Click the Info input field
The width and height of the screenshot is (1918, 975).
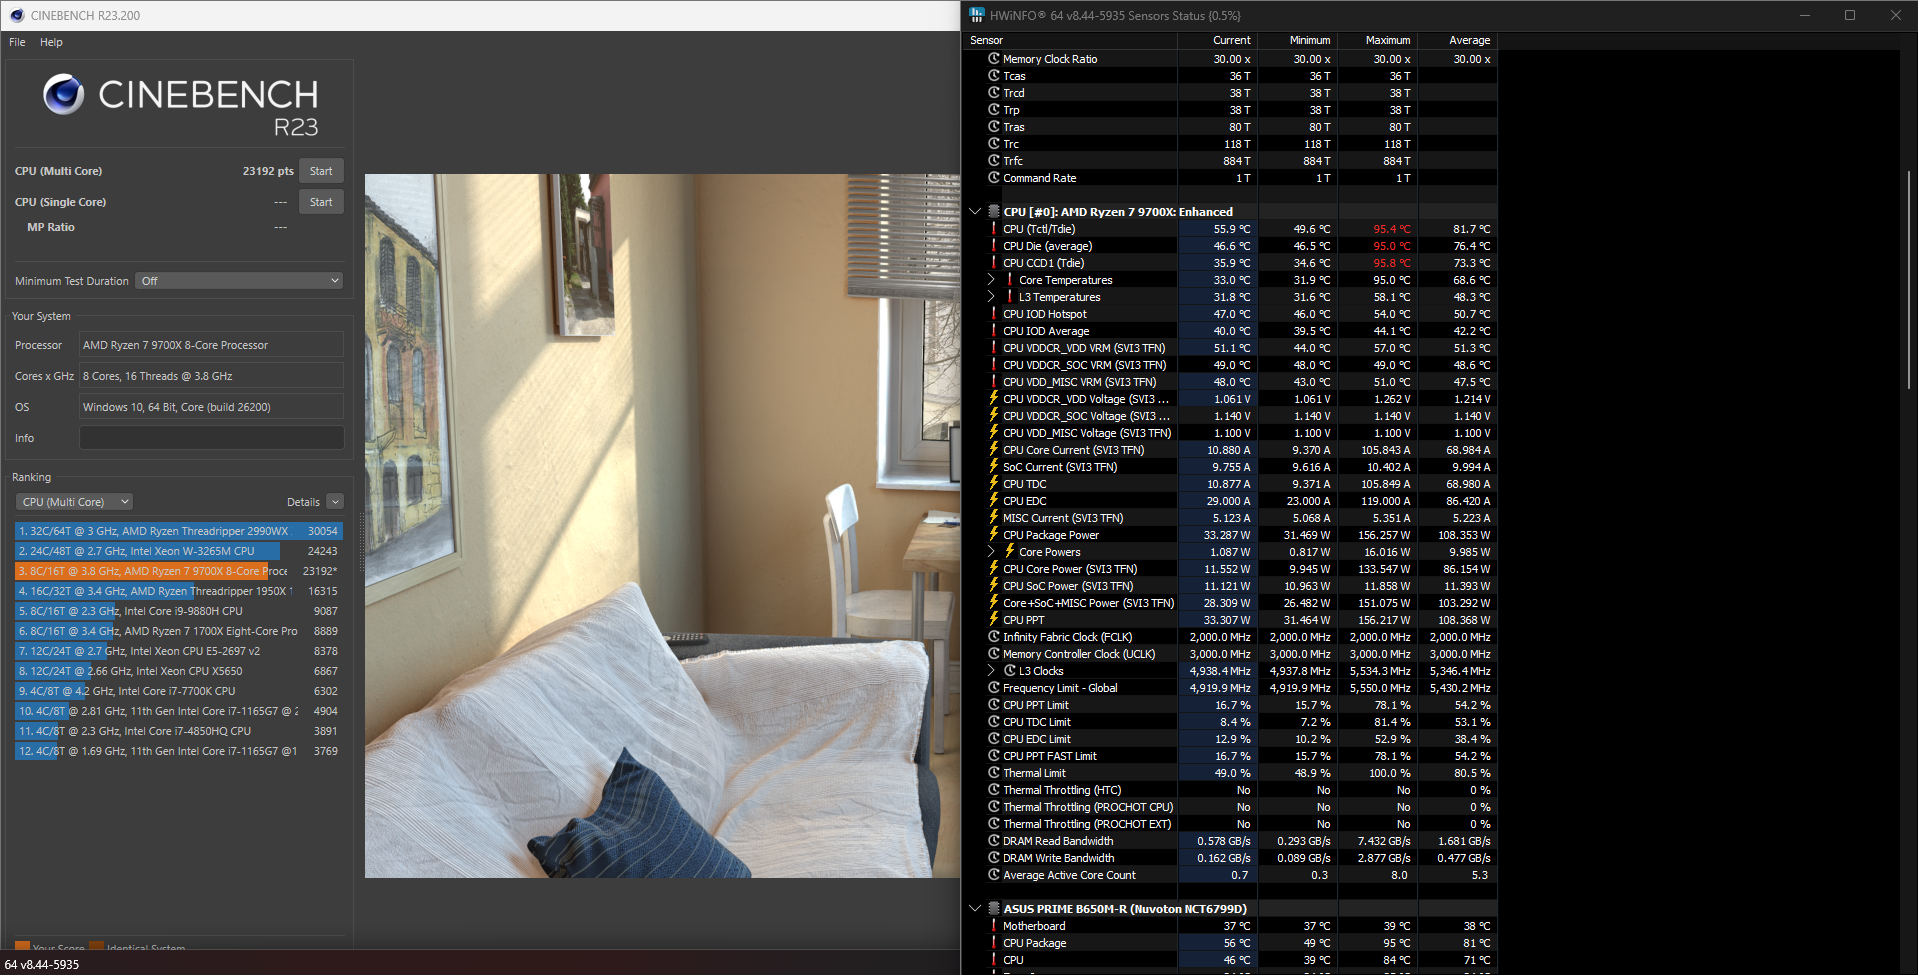(211, 438)
